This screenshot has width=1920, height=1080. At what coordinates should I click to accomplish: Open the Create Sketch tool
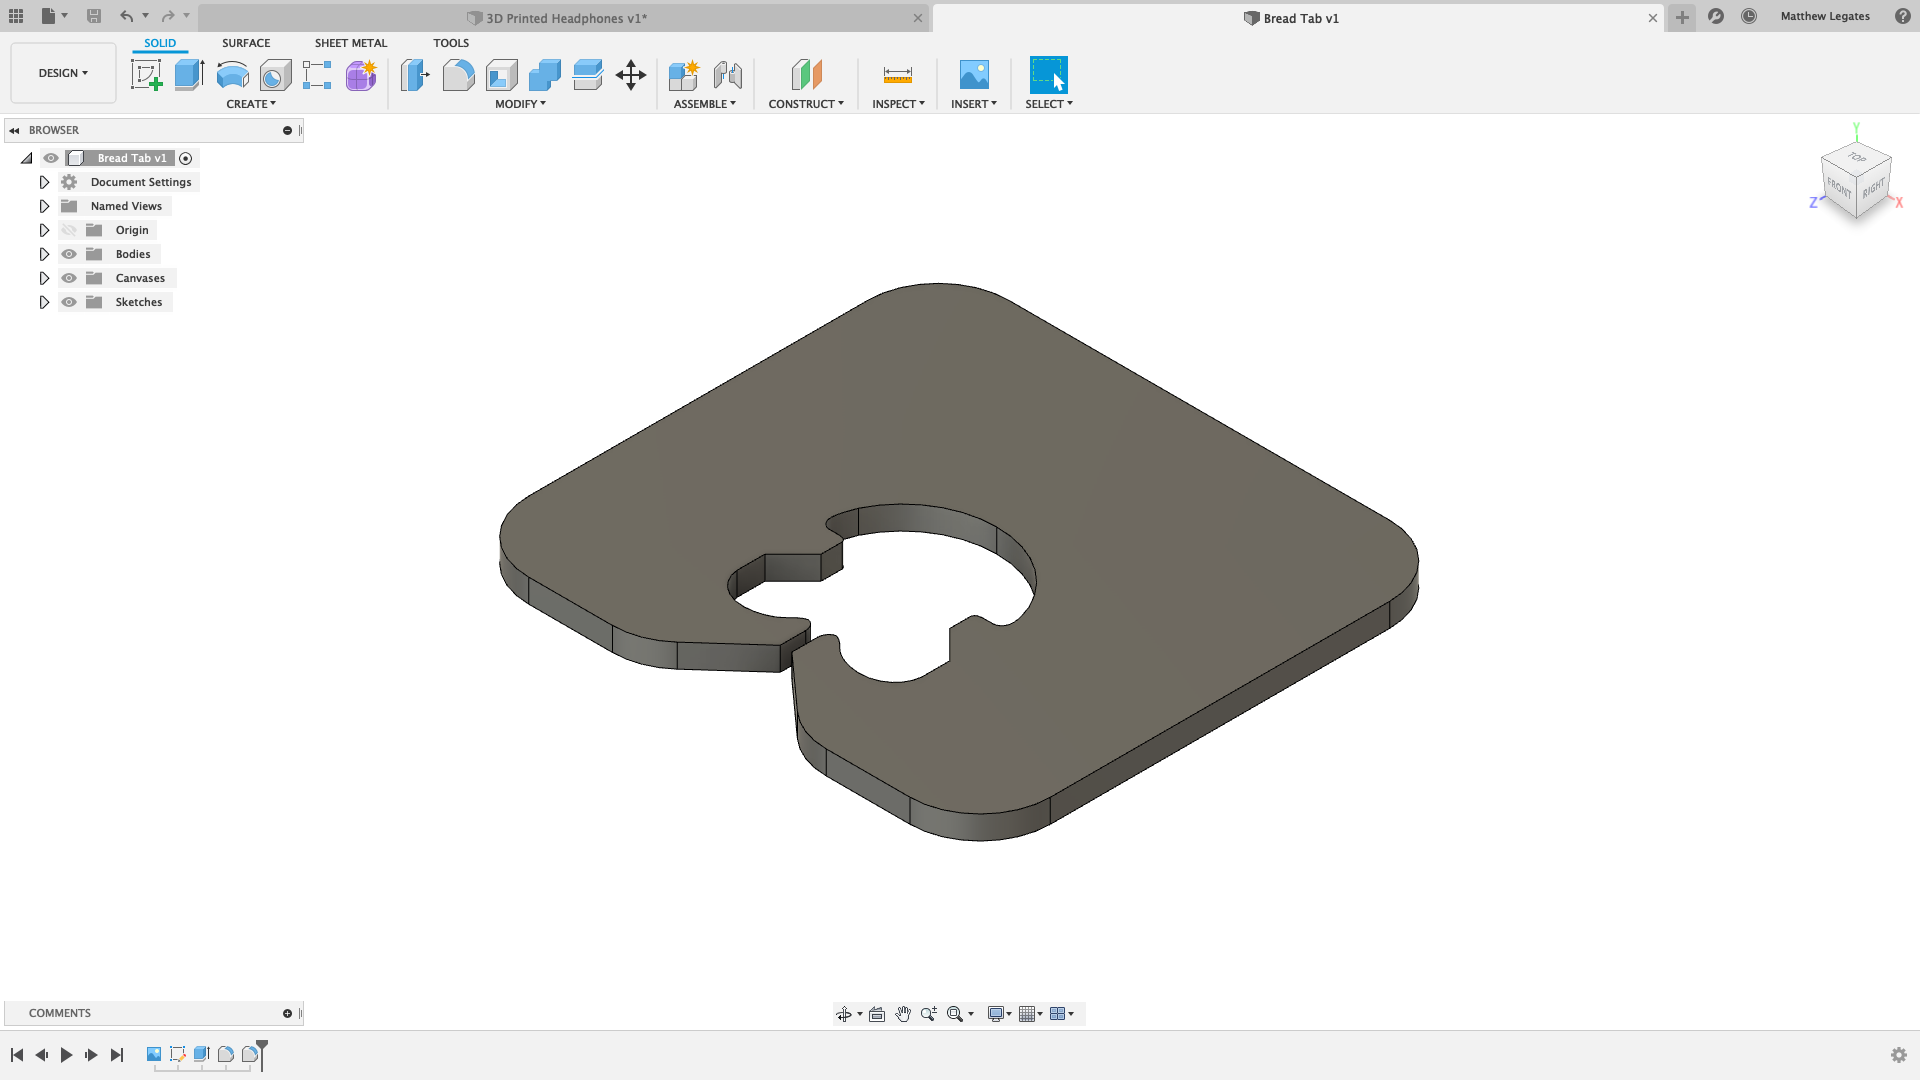(x=147, y=75)
